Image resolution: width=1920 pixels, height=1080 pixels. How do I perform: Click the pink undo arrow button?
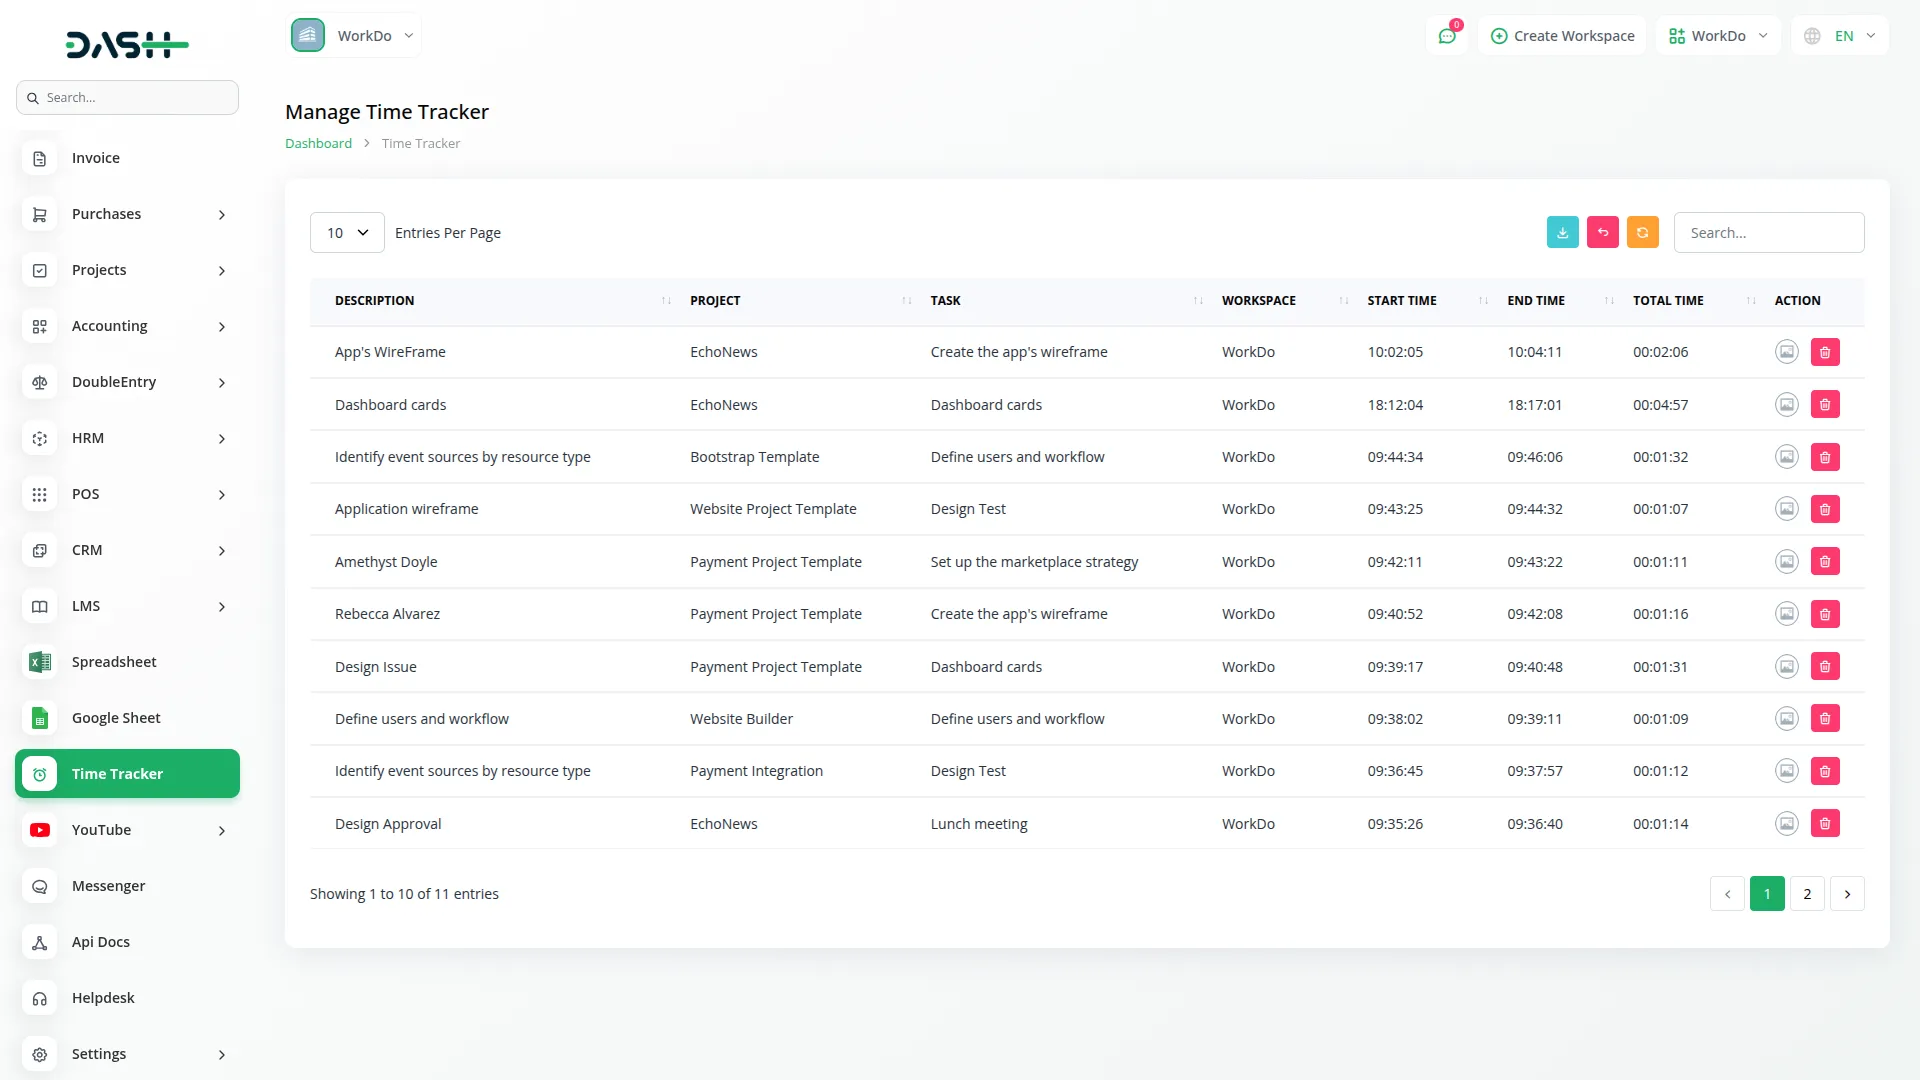coord(1602,232)
